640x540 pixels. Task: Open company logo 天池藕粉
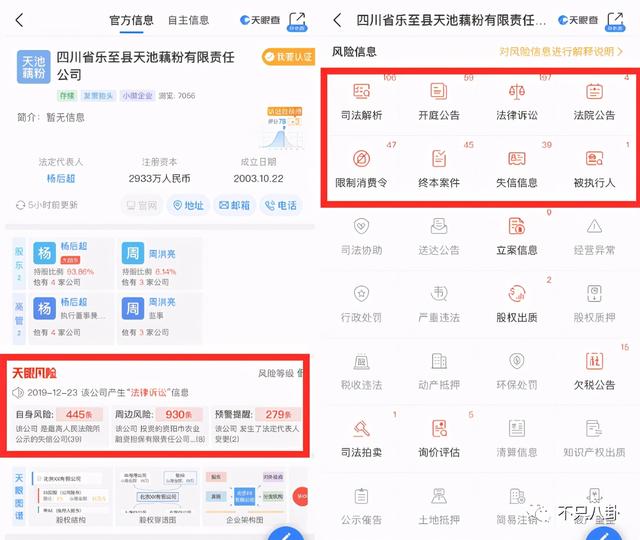[x=33, y=67]
